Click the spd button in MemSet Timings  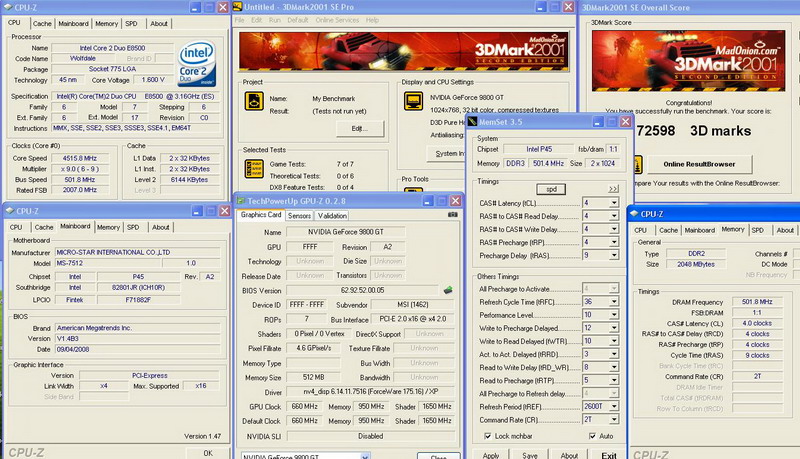pos(551,189)
